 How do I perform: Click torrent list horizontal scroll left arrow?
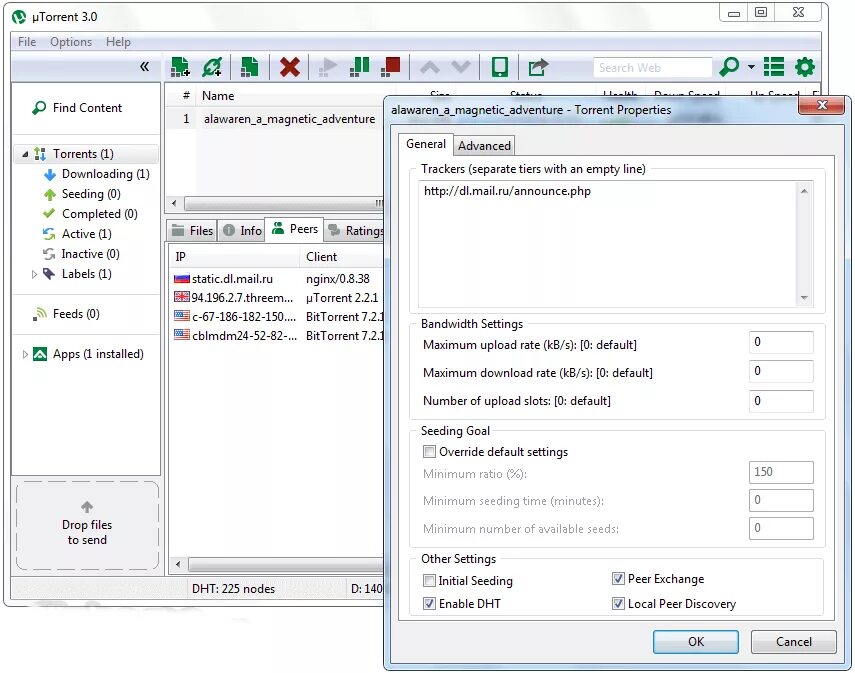174,204
